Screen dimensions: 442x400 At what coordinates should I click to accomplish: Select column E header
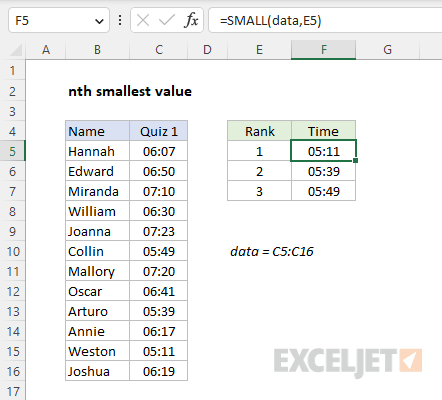click(259, 50)
